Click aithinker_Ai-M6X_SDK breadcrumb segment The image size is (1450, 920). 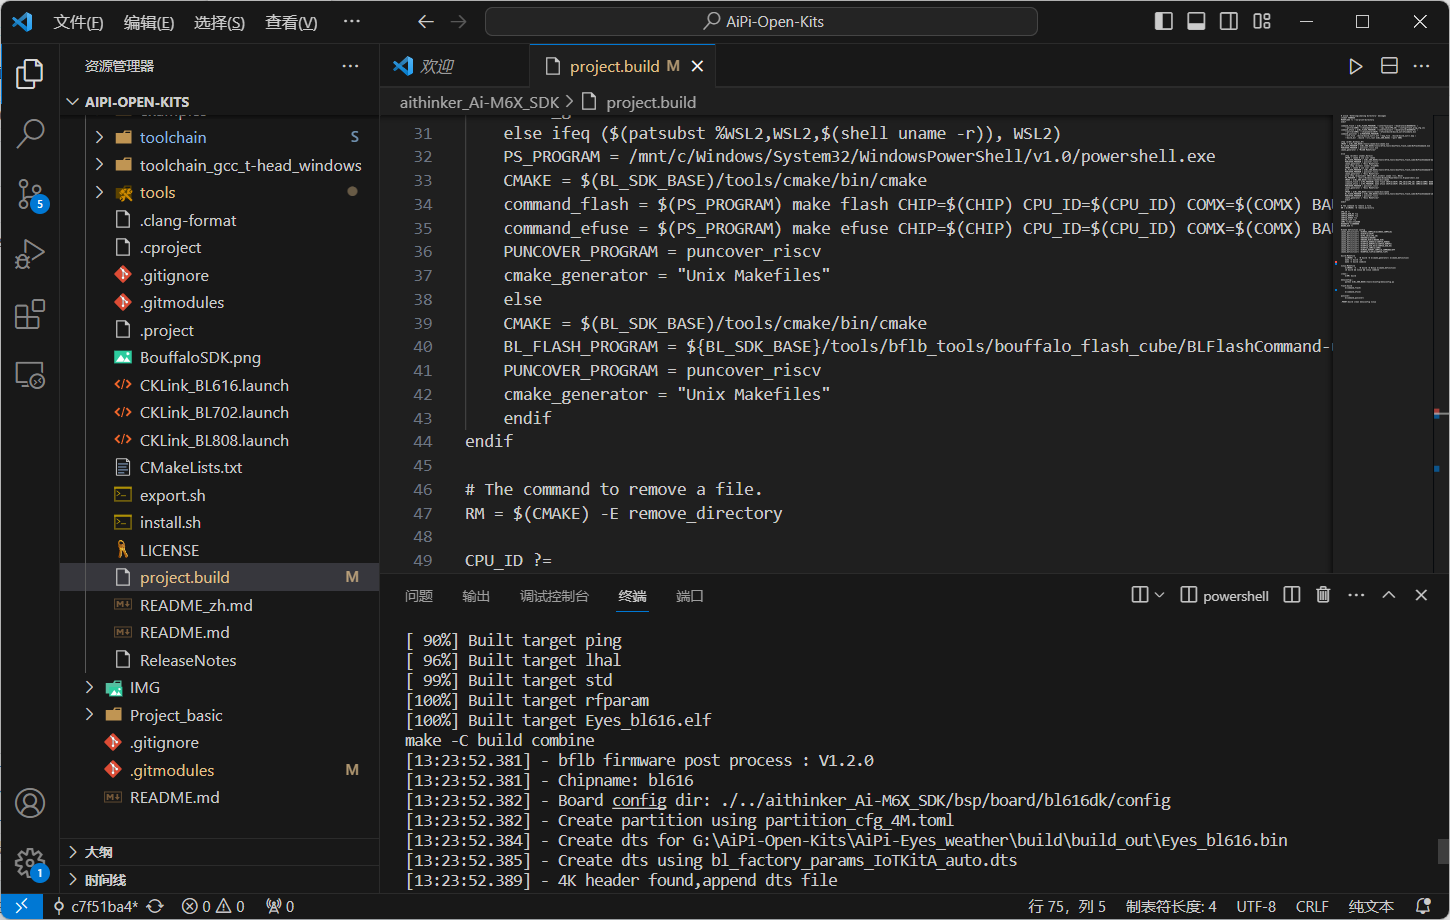pyautogui.click(x=479, y=102)
